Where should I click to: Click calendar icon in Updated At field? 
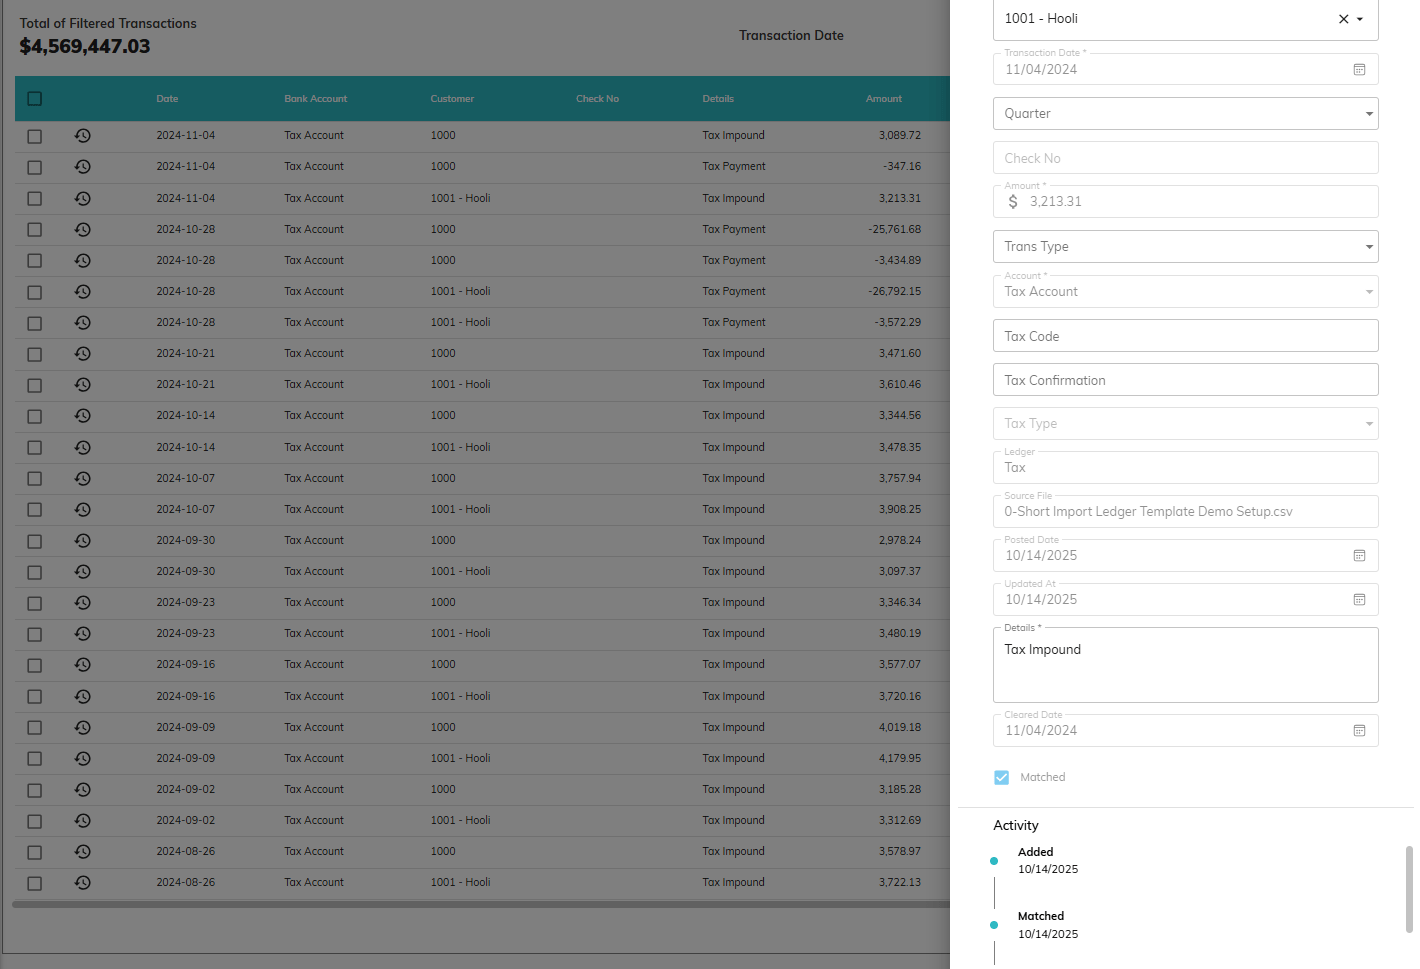(1359, 600)
